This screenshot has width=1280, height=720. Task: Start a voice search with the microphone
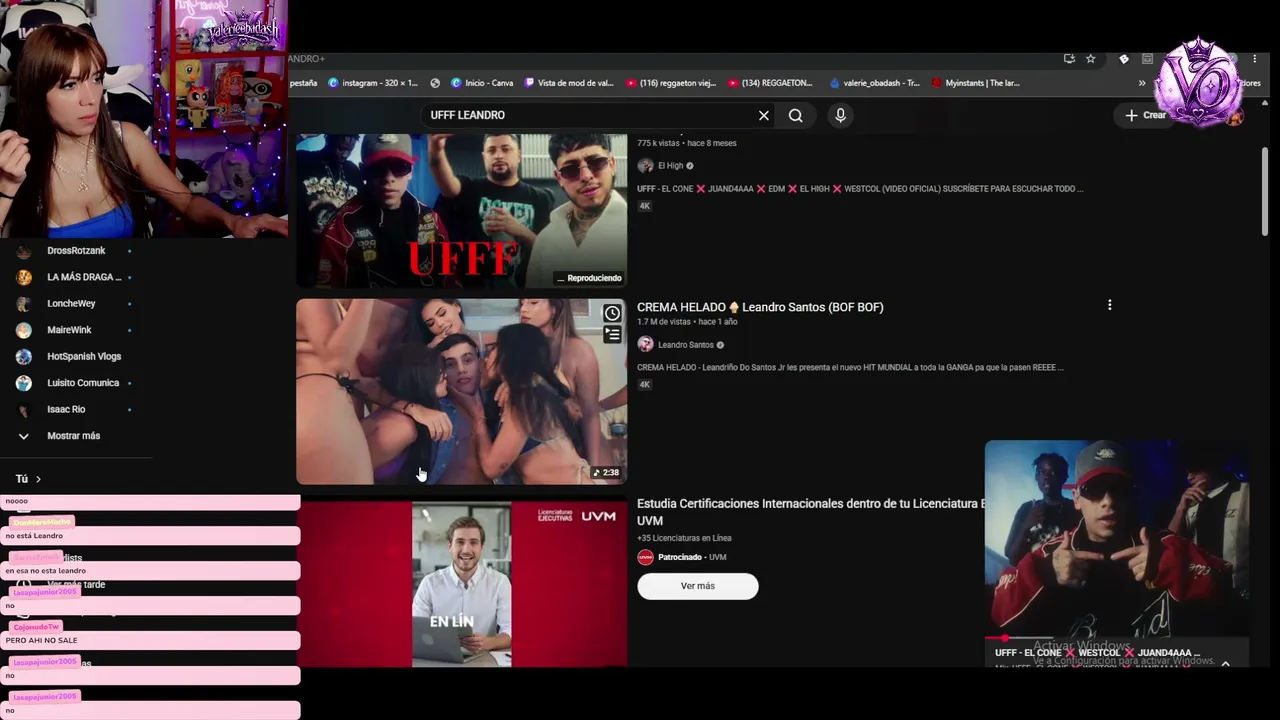coord(840,115)
